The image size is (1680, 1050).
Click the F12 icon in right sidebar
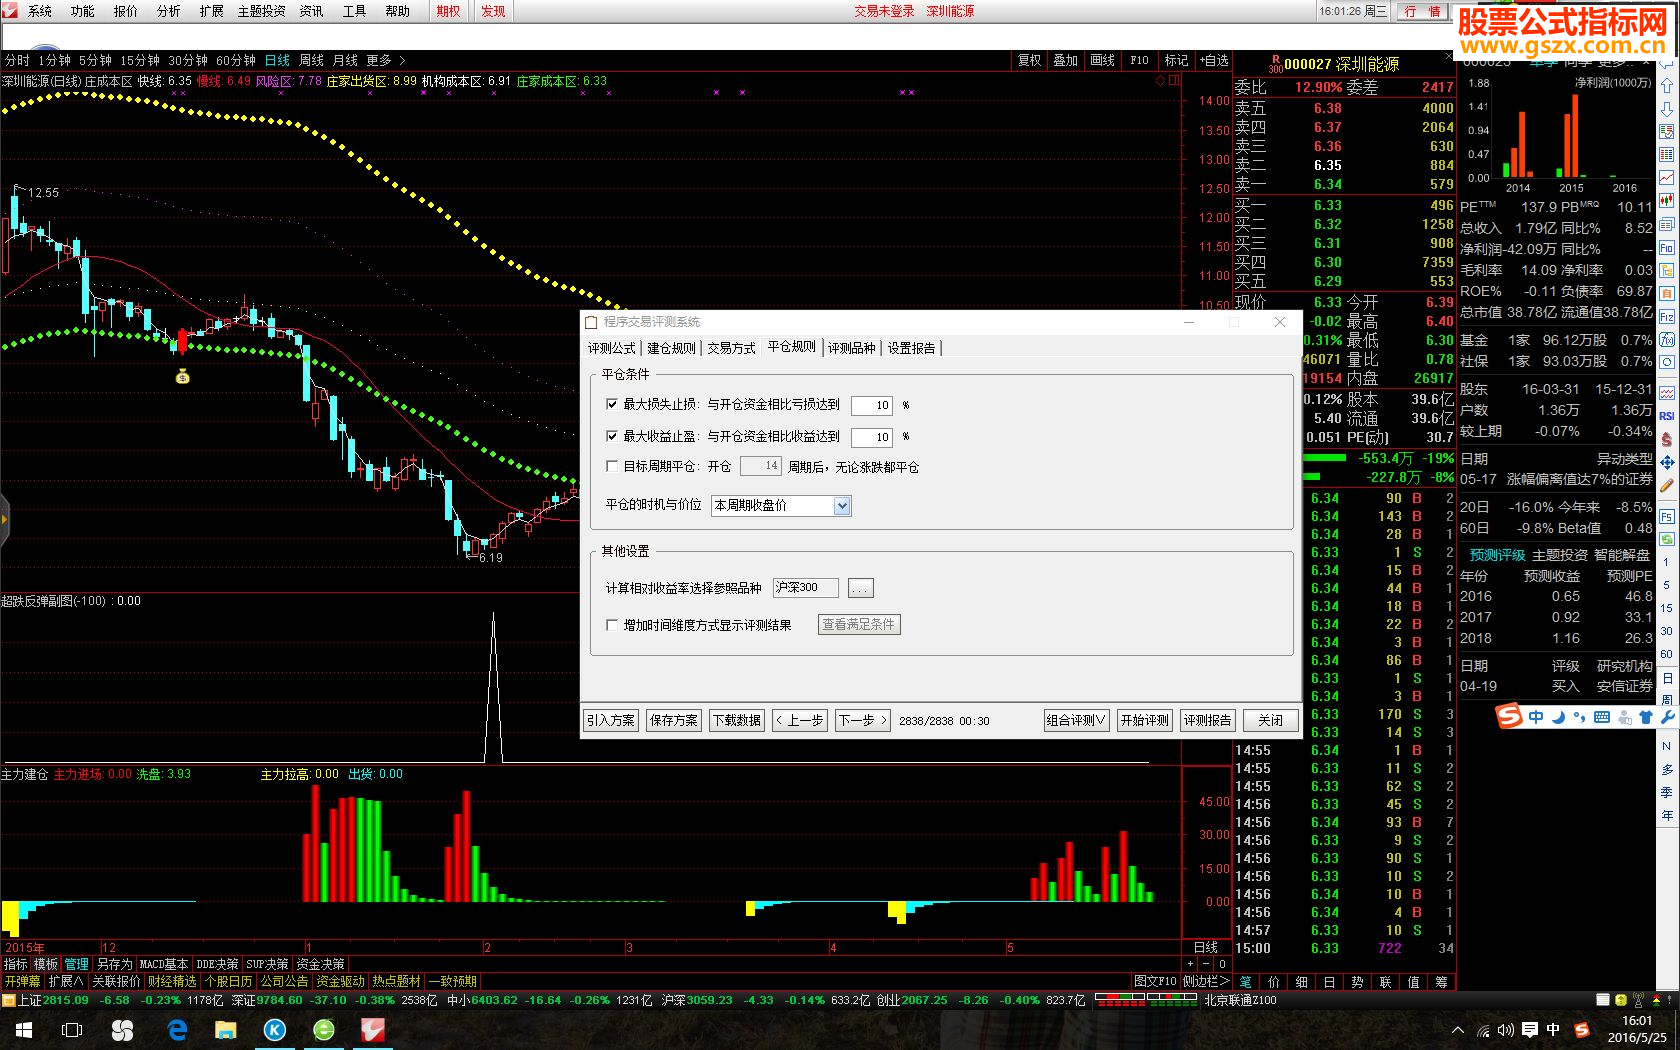[x=1667, y=316]
